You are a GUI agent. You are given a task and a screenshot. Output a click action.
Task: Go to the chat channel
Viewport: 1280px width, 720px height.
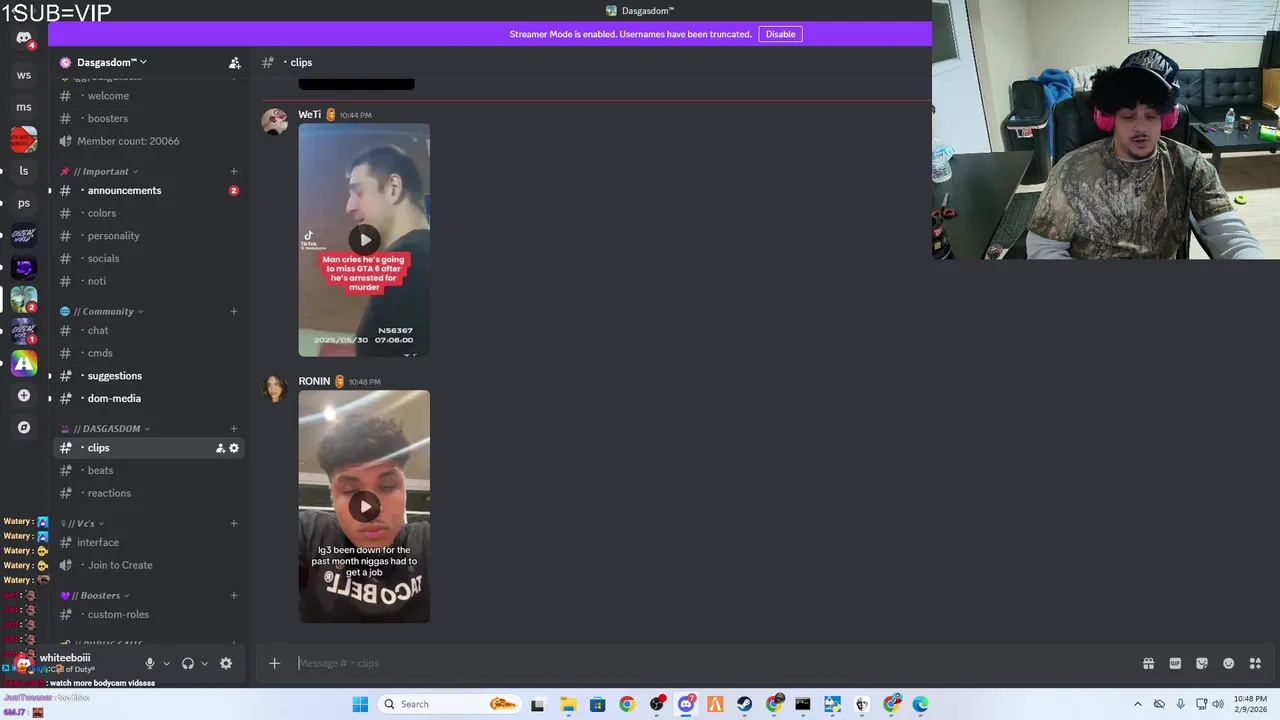tap(148, 330)
